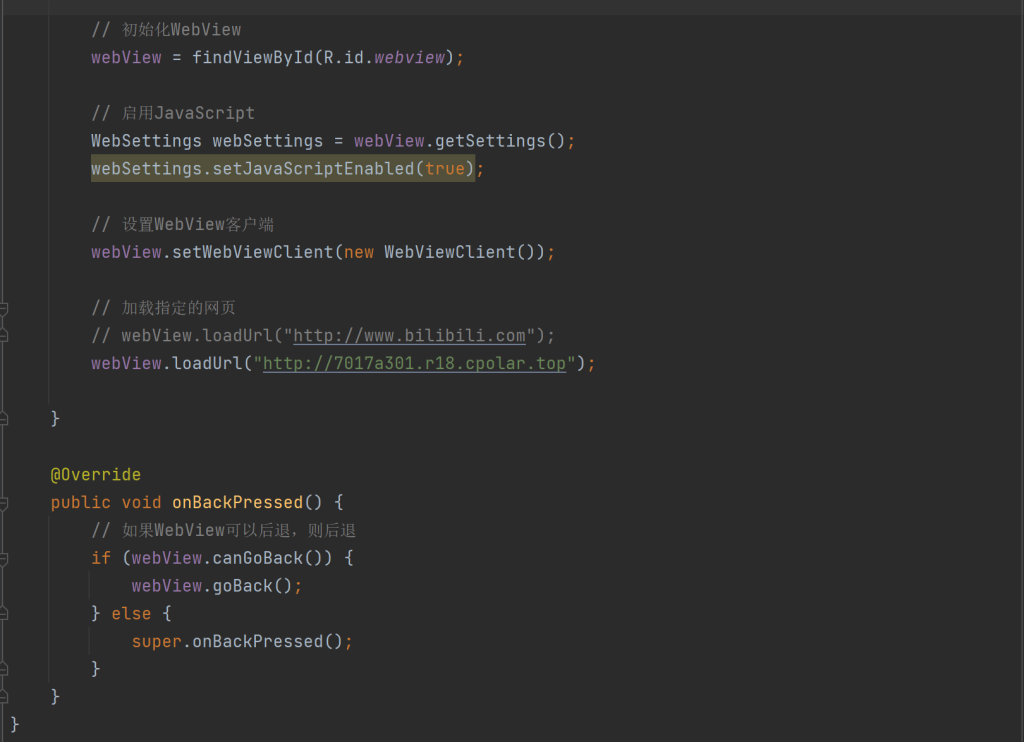Fold comment block at the 加载指定的网页 line
1024x742 pixels.
[4, 308]
